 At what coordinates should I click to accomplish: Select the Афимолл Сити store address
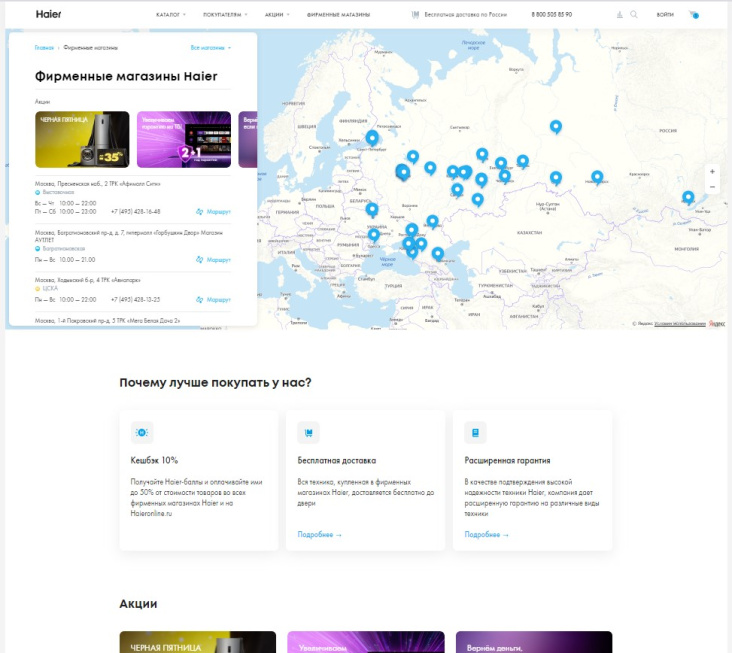(x=98, y=184)
